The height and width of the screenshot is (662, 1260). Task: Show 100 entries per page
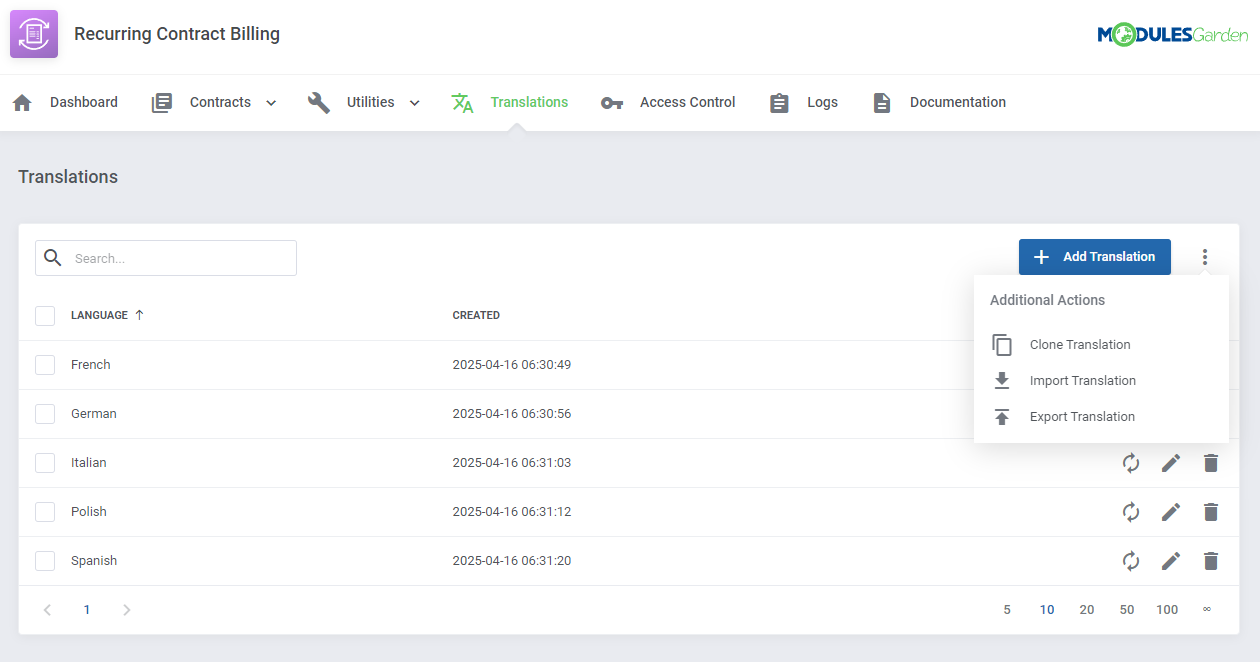click(x=1167, y=610)
